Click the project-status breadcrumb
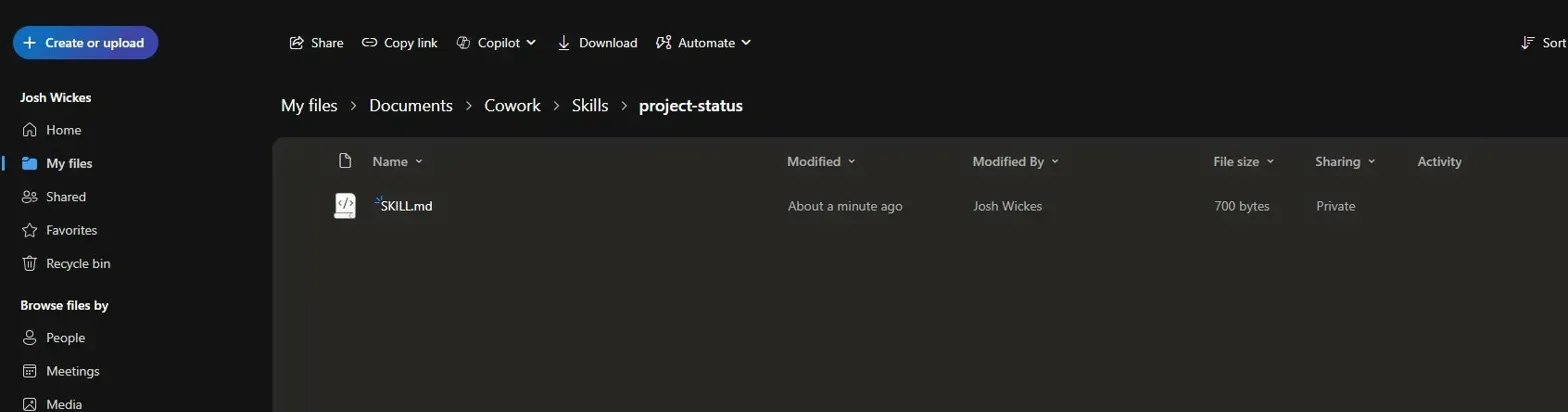Viewport: 1568px width, 412px height. 691,105
